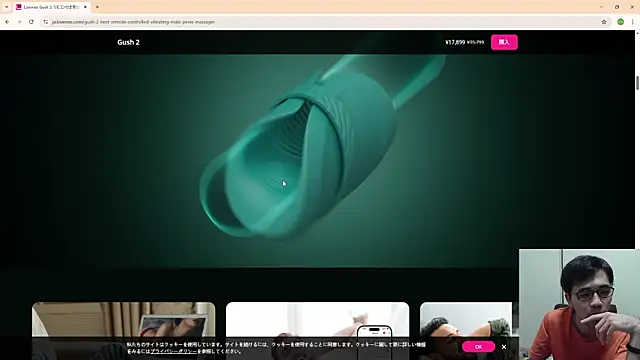This screenshot has height=360, width=640.
Task: Open the green profile avatar icon
Action: pos(620,22)
